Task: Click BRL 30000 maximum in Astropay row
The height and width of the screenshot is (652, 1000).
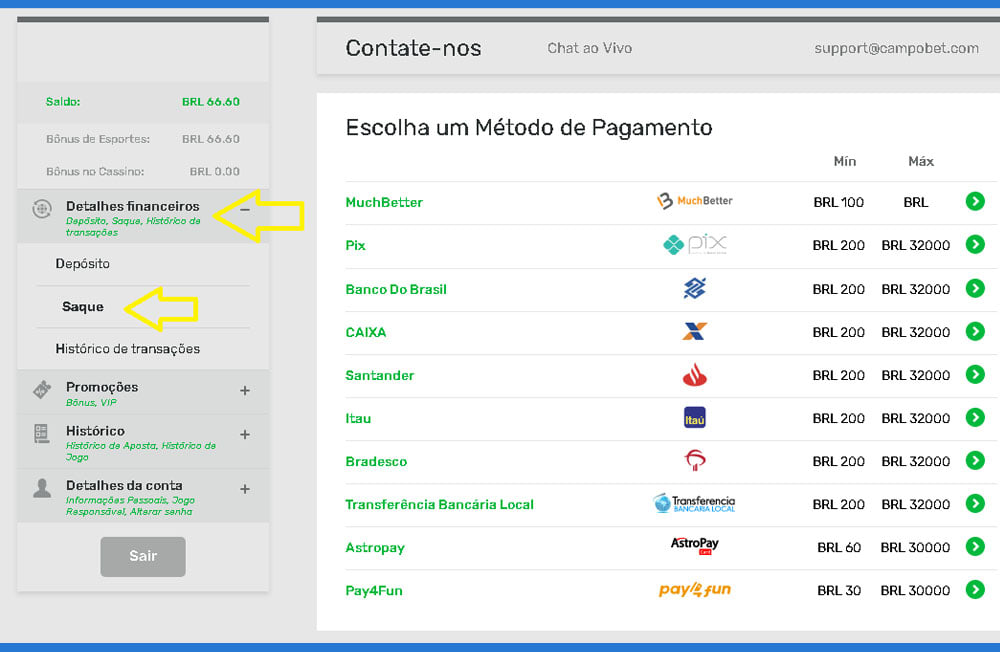Action: point(915,547)
